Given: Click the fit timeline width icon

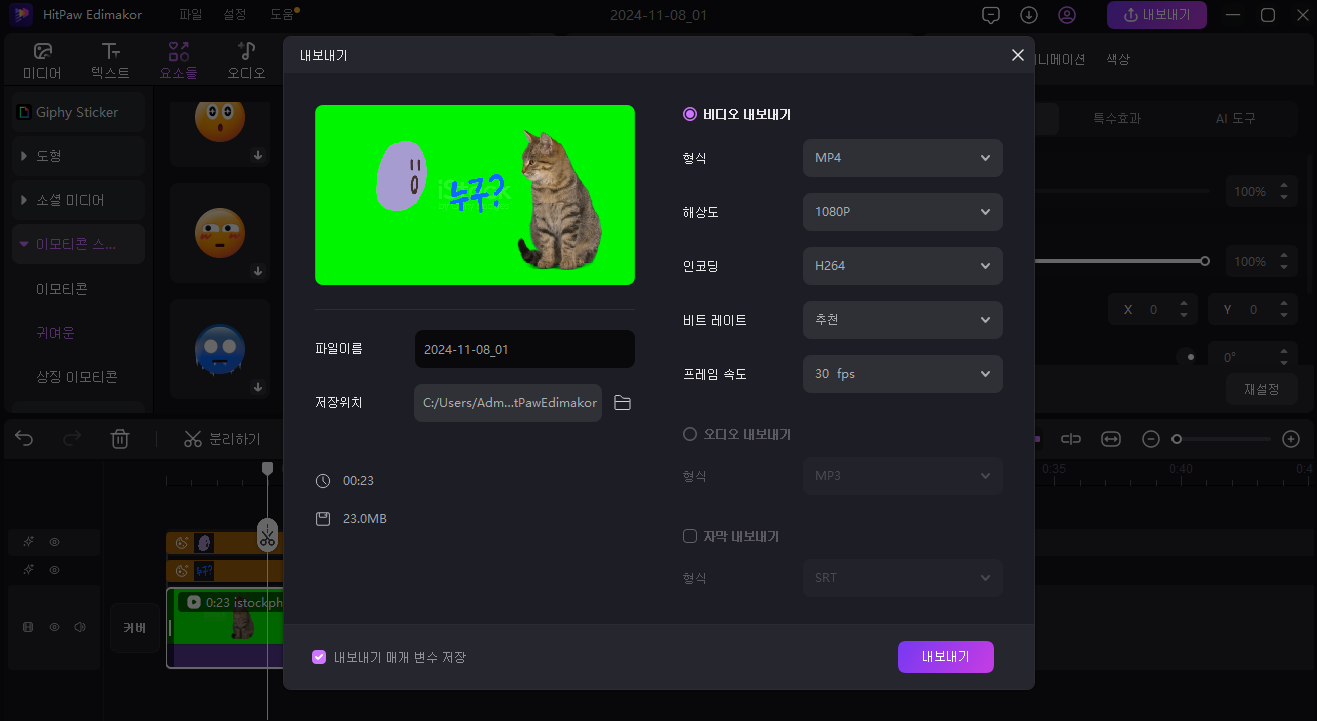Looking at the screenshot, I should 1111,439.
